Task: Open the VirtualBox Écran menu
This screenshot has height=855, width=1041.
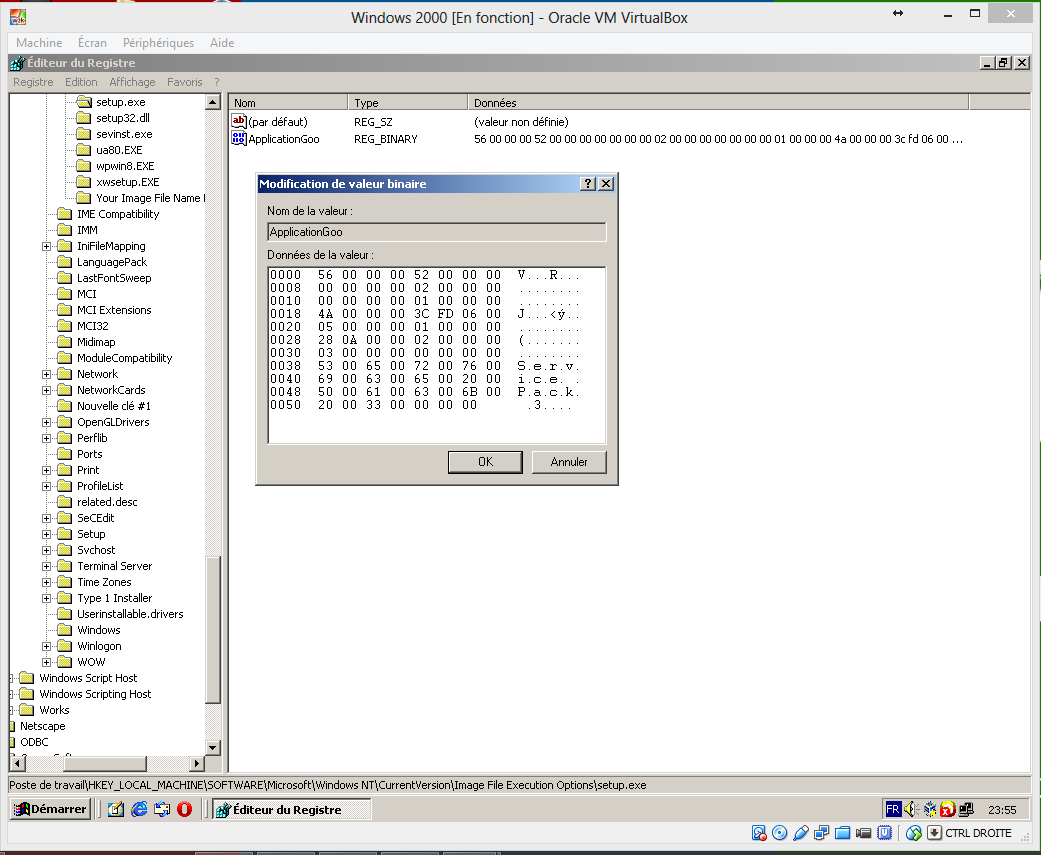Action: pyautogui.click(x=92, y=43)
